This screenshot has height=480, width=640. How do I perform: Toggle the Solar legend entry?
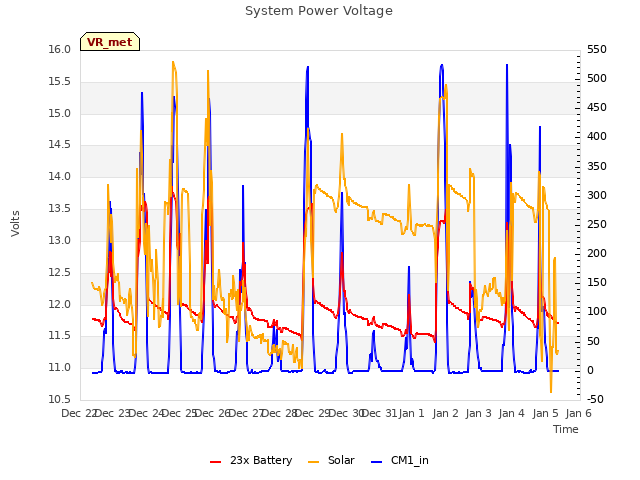331,460
